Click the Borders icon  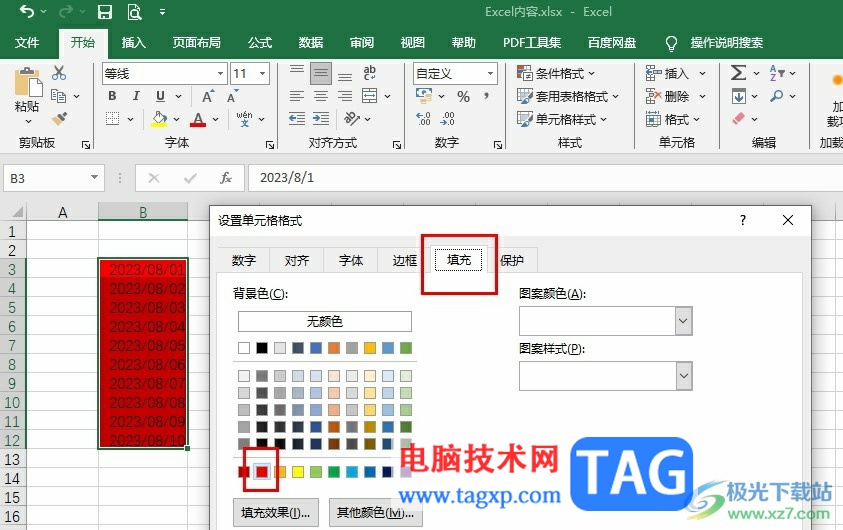click(x=112, y=118)
